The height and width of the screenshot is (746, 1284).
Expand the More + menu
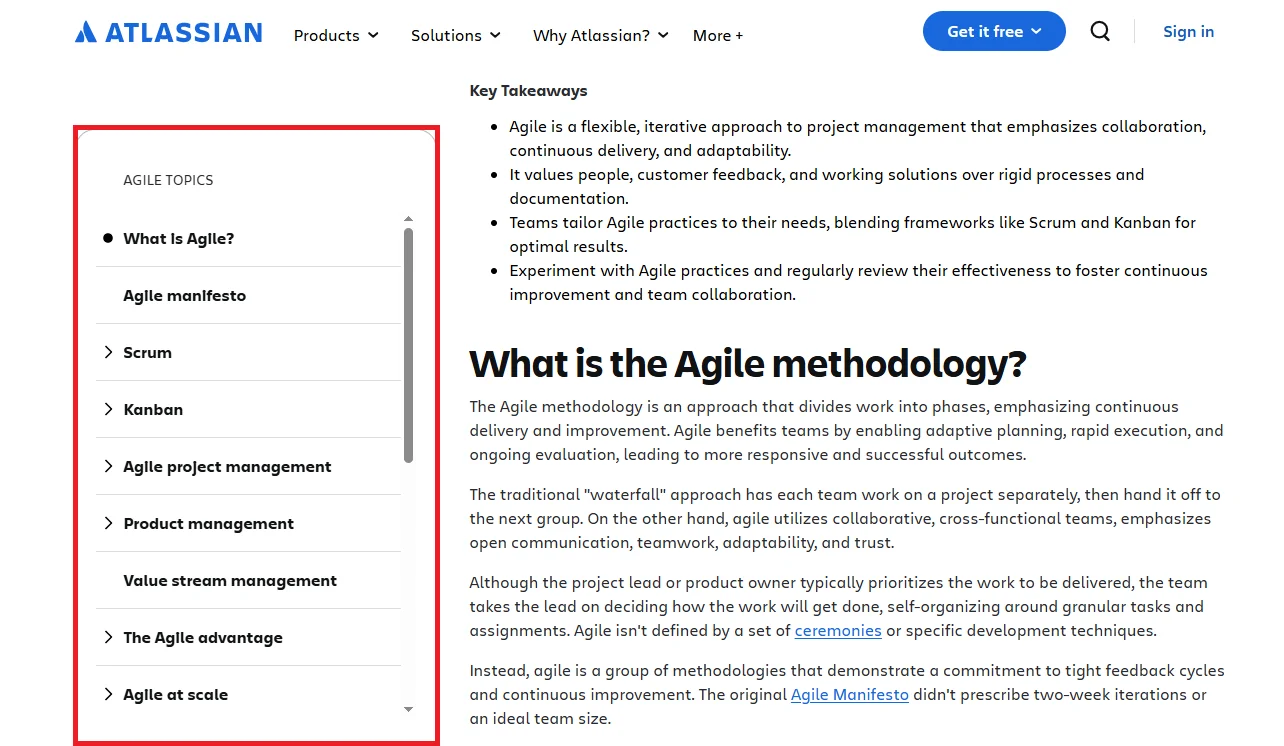coord(718,35)
